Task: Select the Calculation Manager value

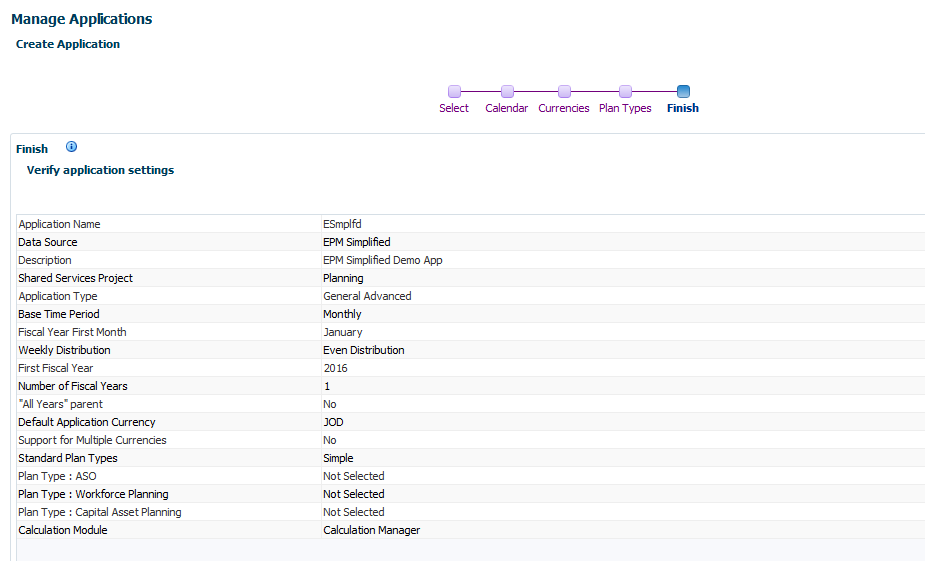Action: 372,530
